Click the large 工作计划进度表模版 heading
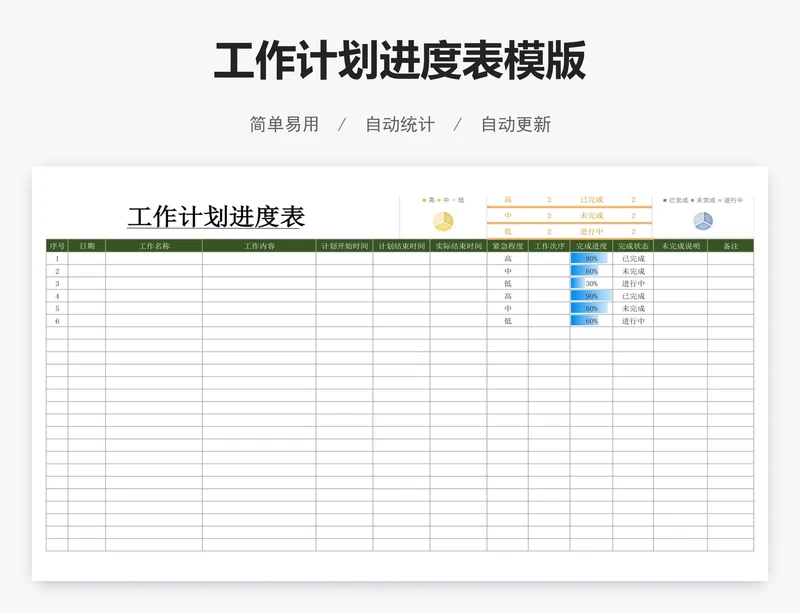The image size is (800, 613). click(400, 61)
